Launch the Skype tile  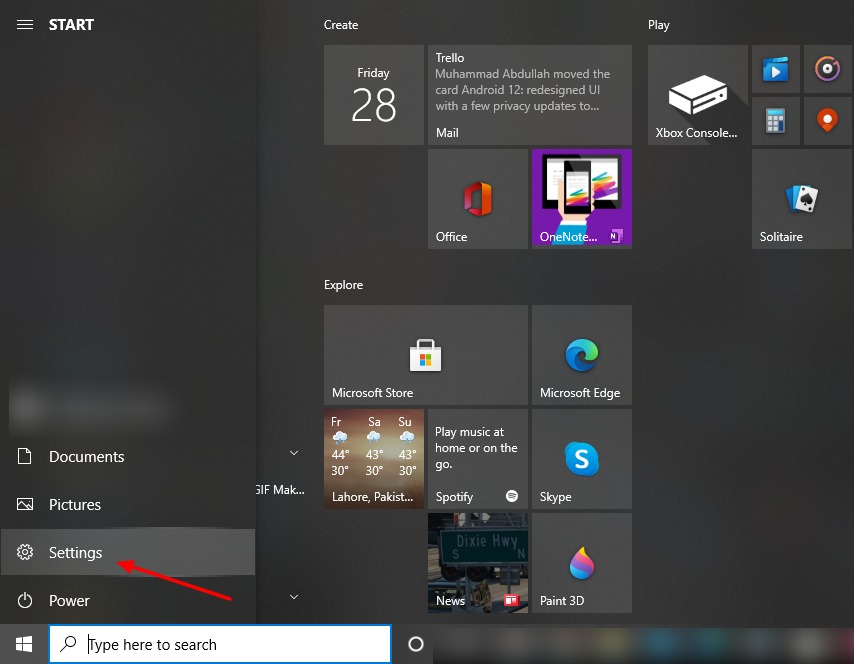tap(582, 459)
